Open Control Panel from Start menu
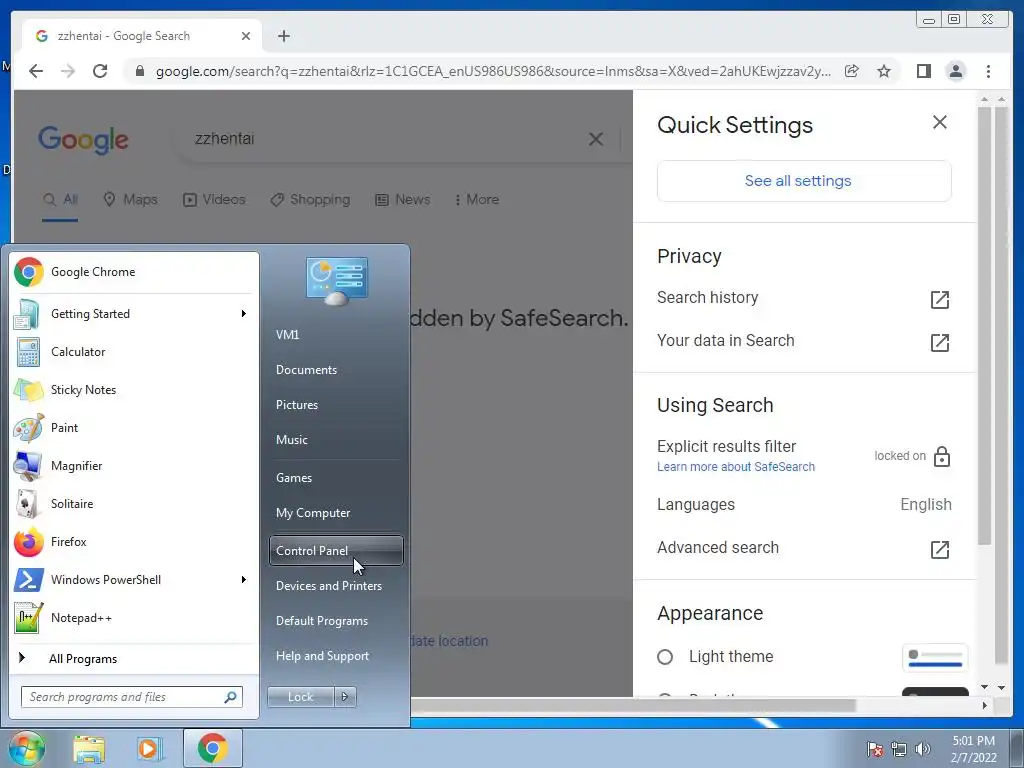 click(336, 551)
